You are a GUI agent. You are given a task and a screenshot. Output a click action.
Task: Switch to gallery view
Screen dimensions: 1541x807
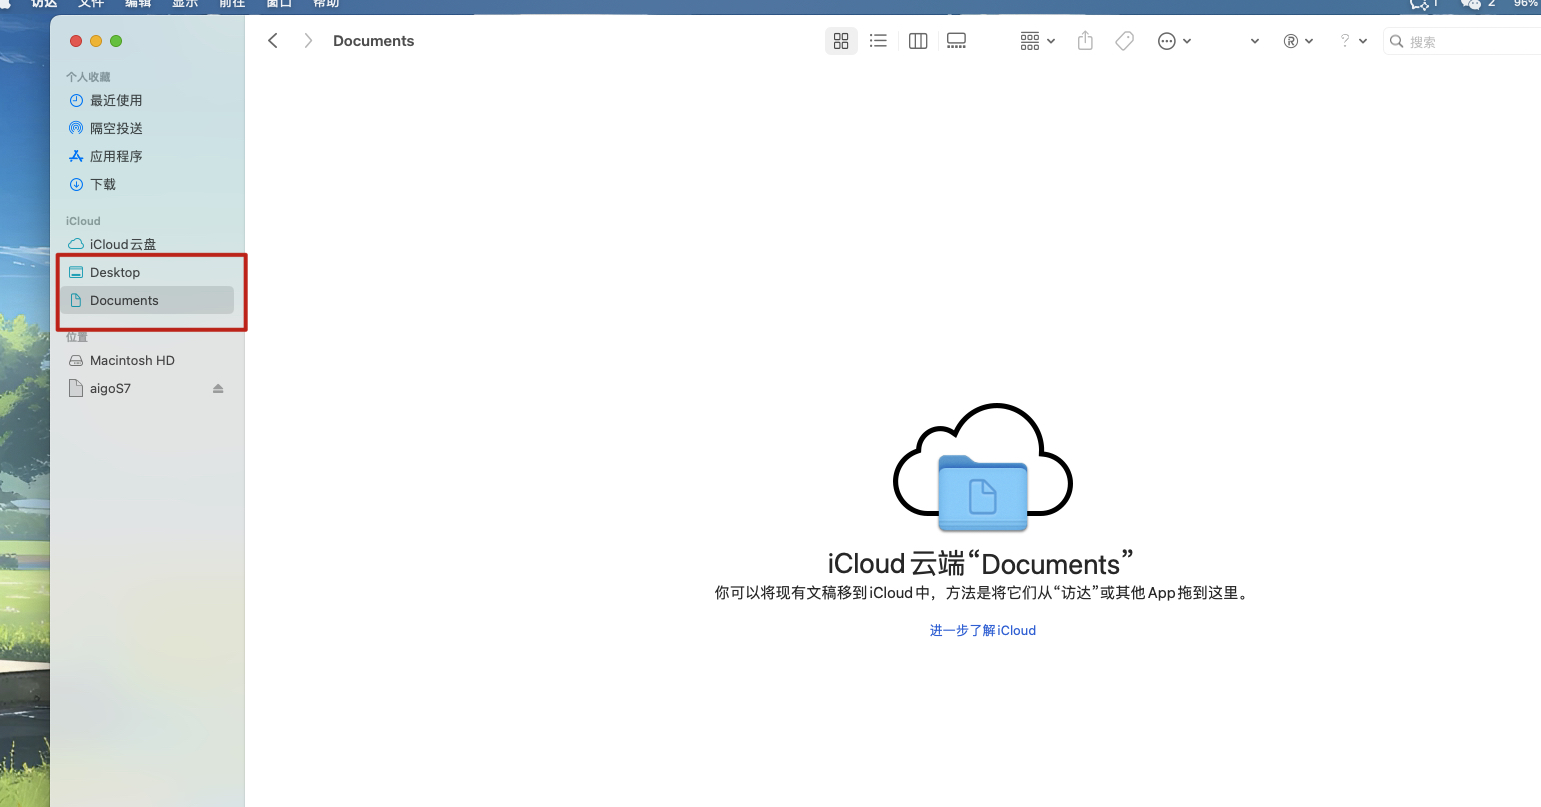pyautogui.click(x=957, y=41)
